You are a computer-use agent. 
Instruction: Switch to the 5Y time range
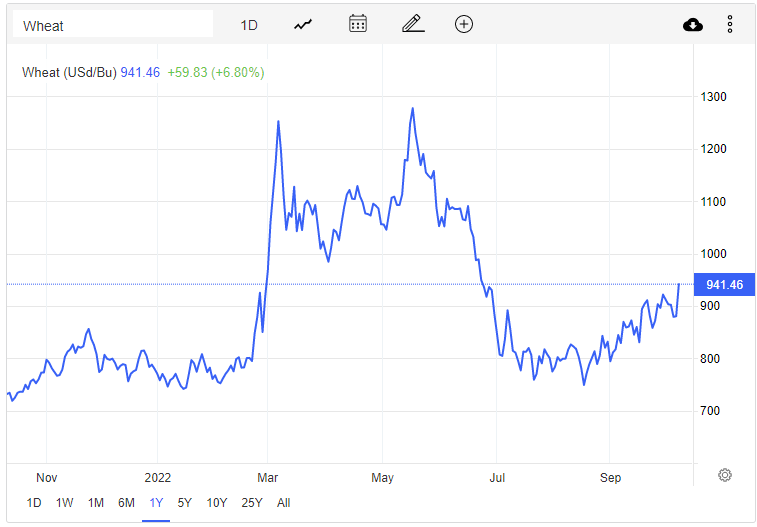click(x=184, y=503)
